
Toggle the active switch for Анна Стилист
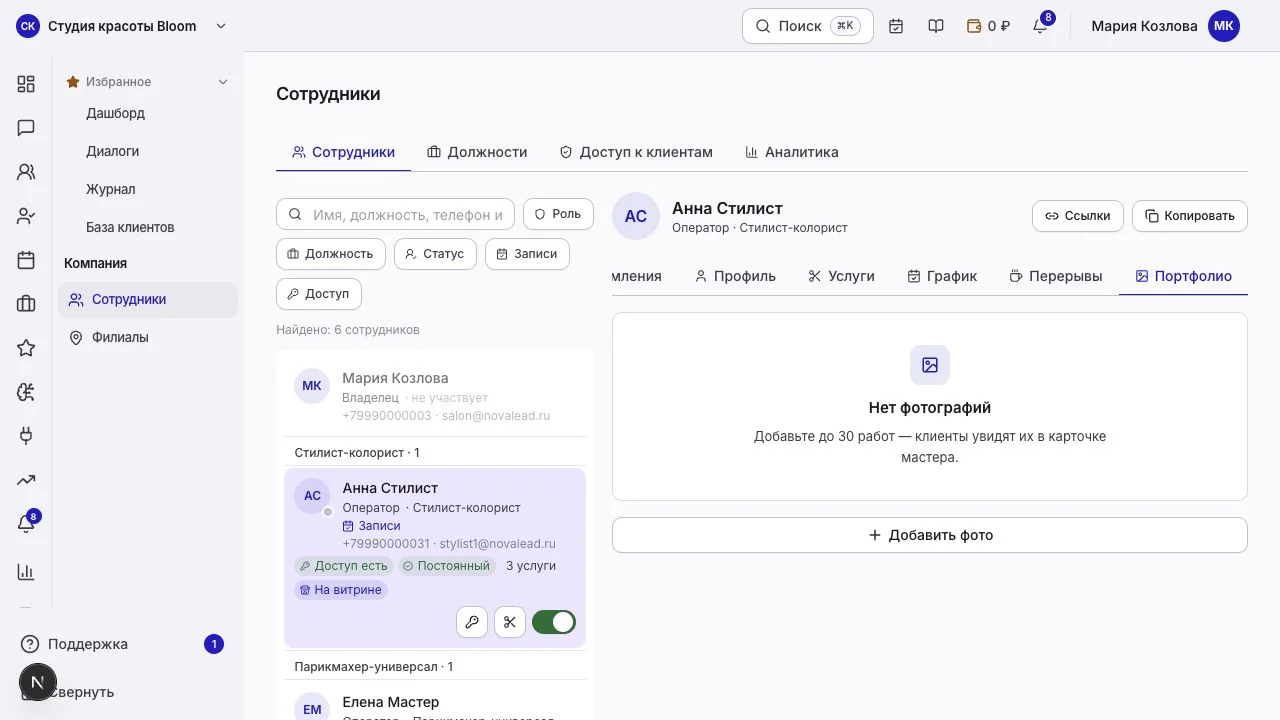[554, 622]
